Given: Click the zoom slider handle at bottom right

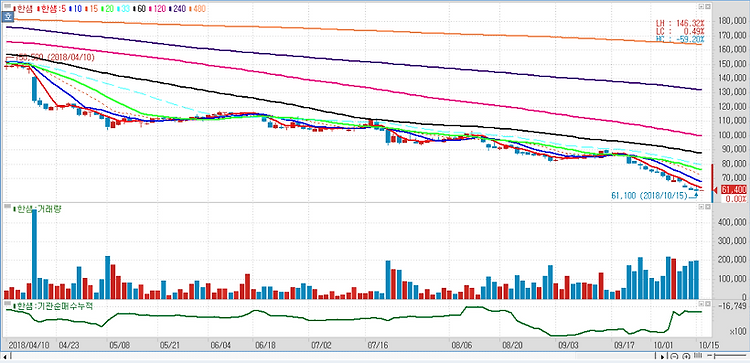Looking at the screenshot, I should 714,356.
